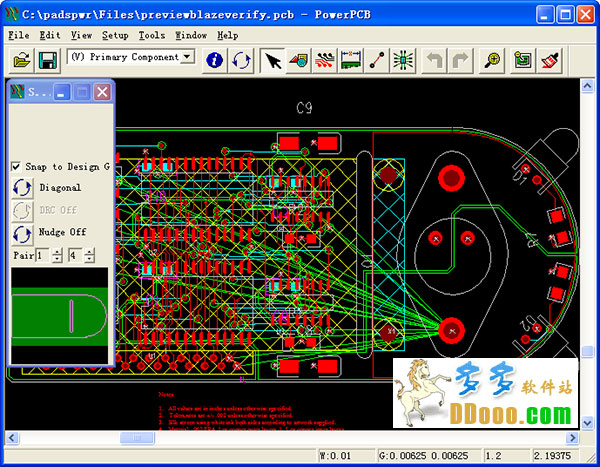Open the layer dropdown showing Primary Component
Viewport: 600px width, 467px height.
click(x=187, y=57)
